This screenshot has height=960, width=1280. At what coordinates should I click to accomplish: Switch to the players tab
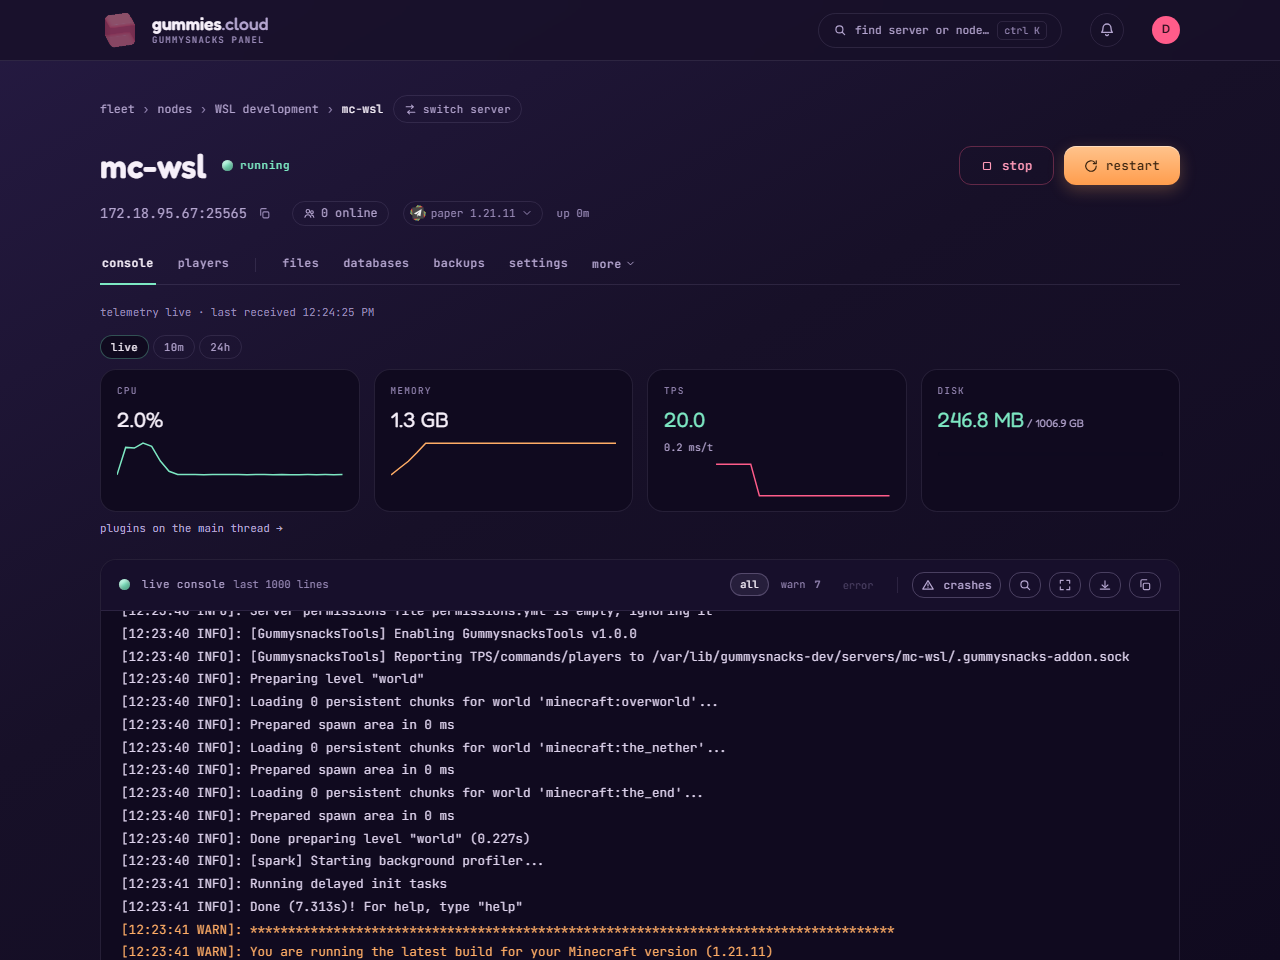click(x=203, y=263)
